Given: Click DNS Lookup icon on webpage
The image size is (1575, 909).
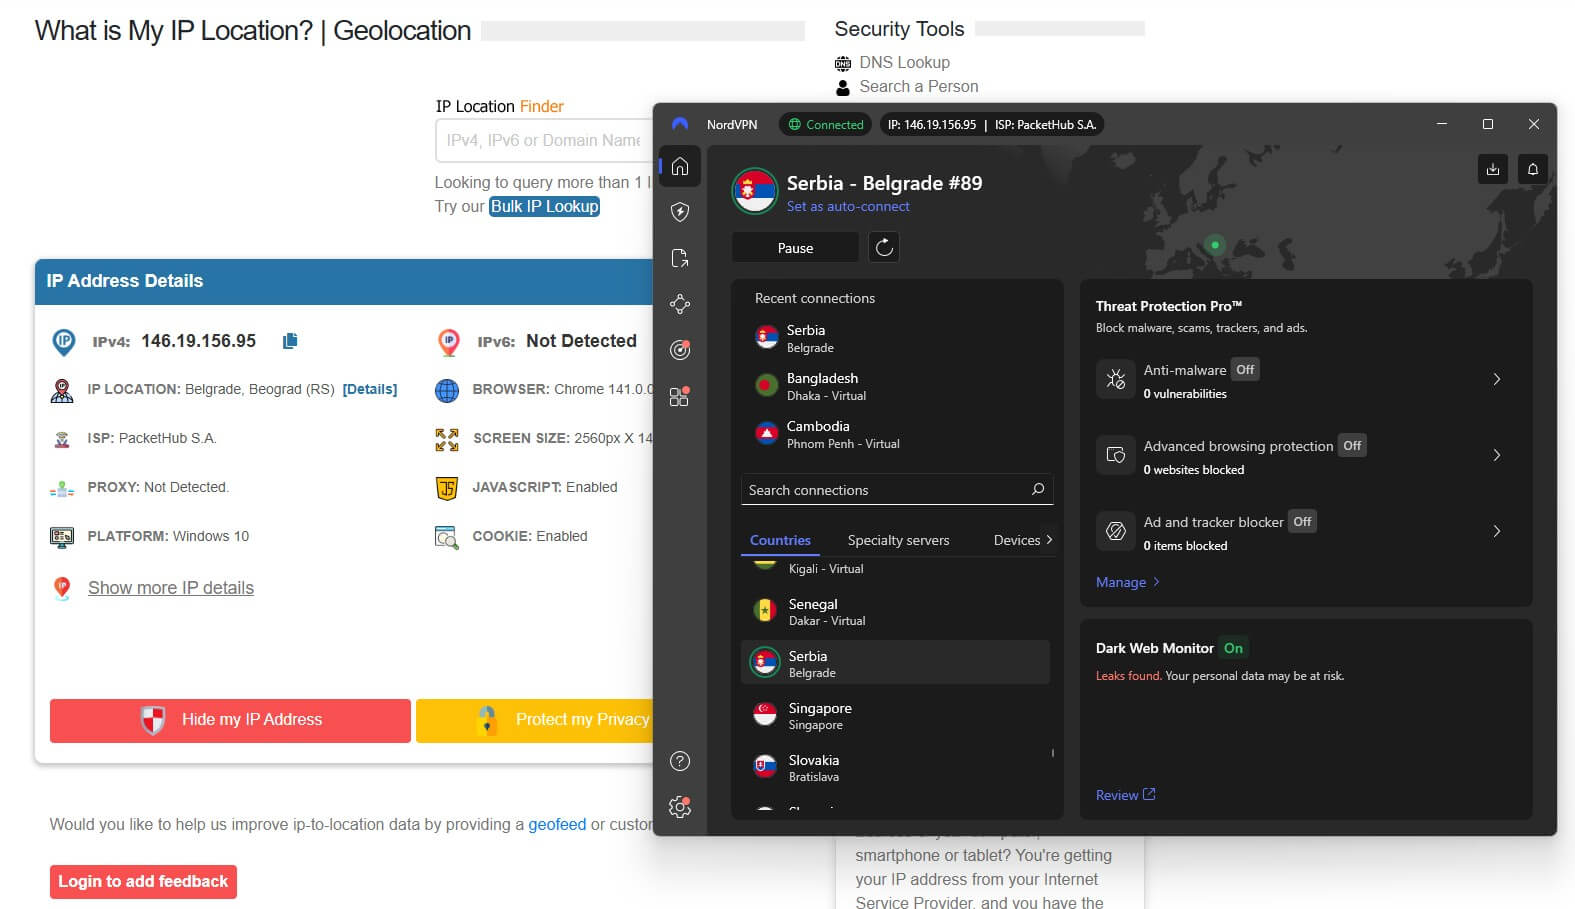Looking at the screenshot, I should pyautogui.click(x=843, y=63).
